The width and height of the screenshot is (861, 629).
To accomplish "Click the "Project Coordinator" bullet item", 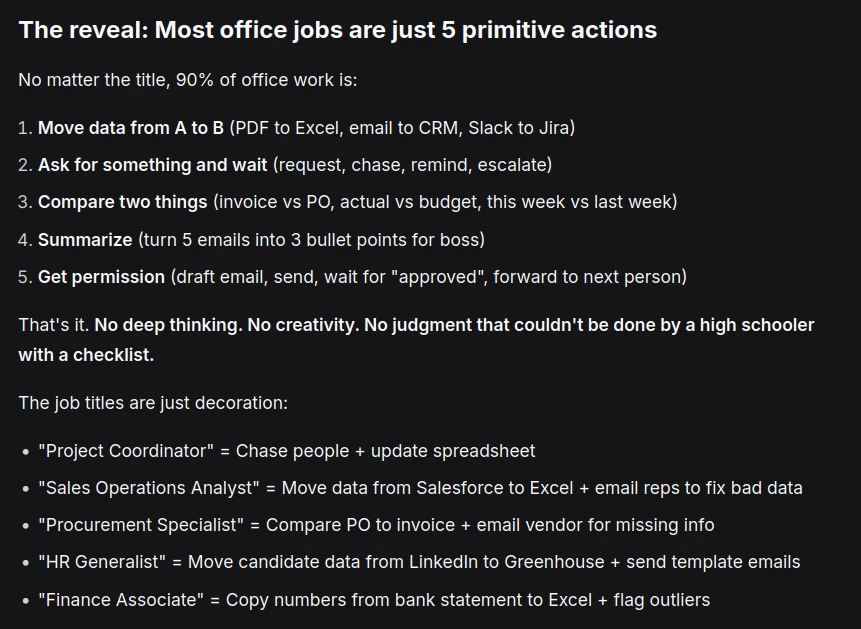I will (x=286, y=451).
